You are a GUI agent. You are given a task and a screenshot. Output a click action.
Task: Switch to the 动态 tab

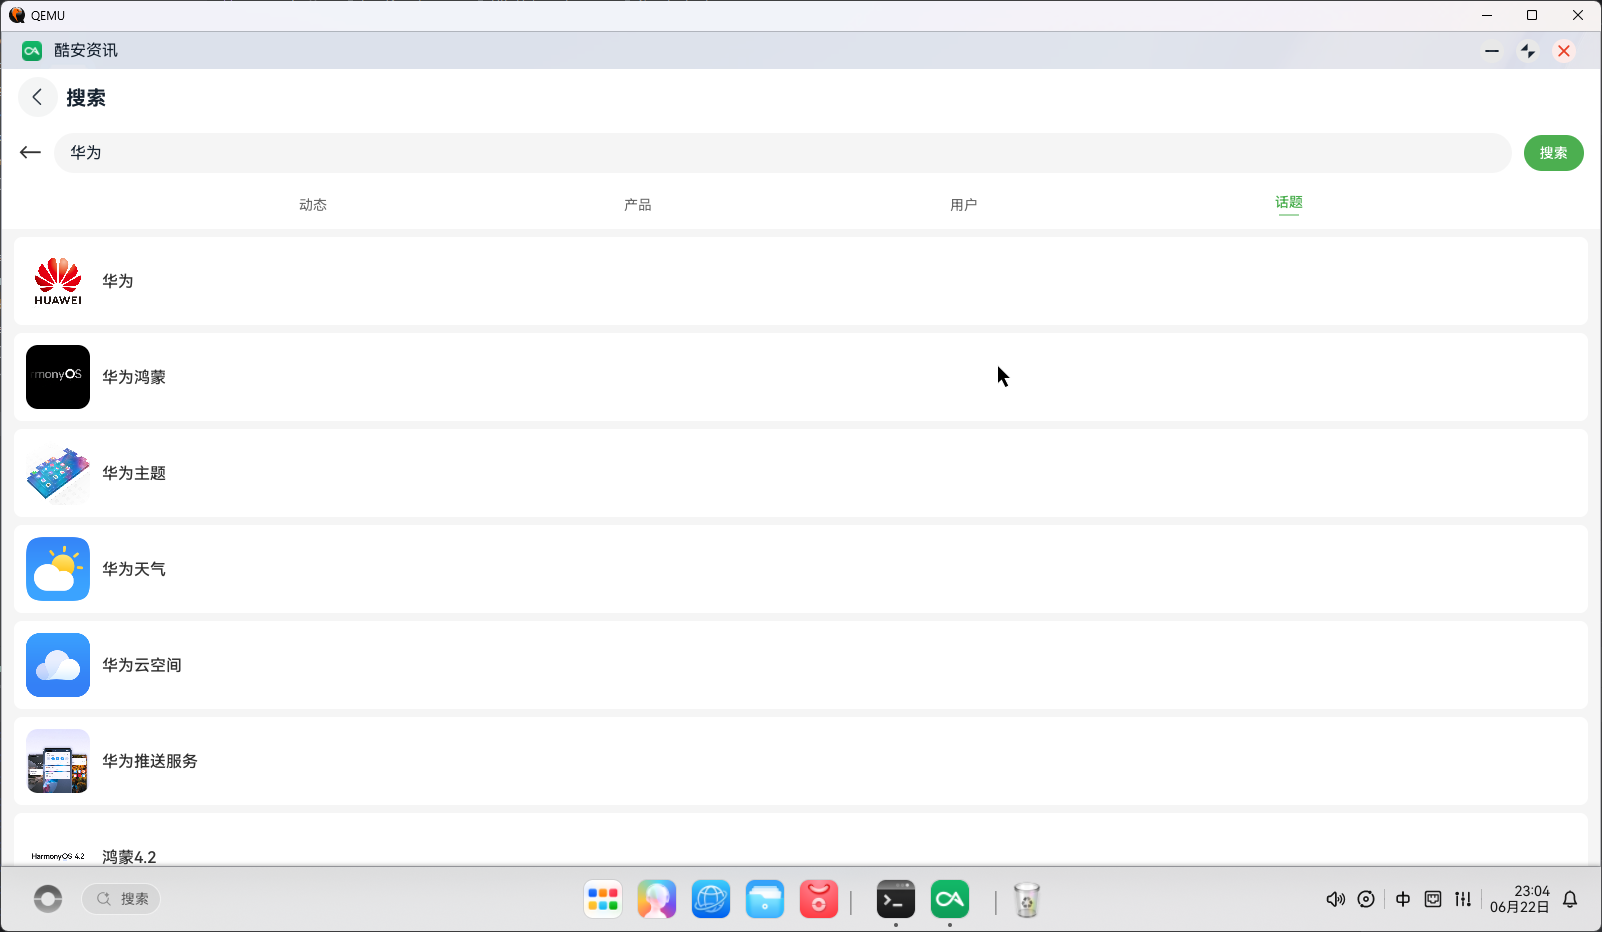[x=313, y=204]
